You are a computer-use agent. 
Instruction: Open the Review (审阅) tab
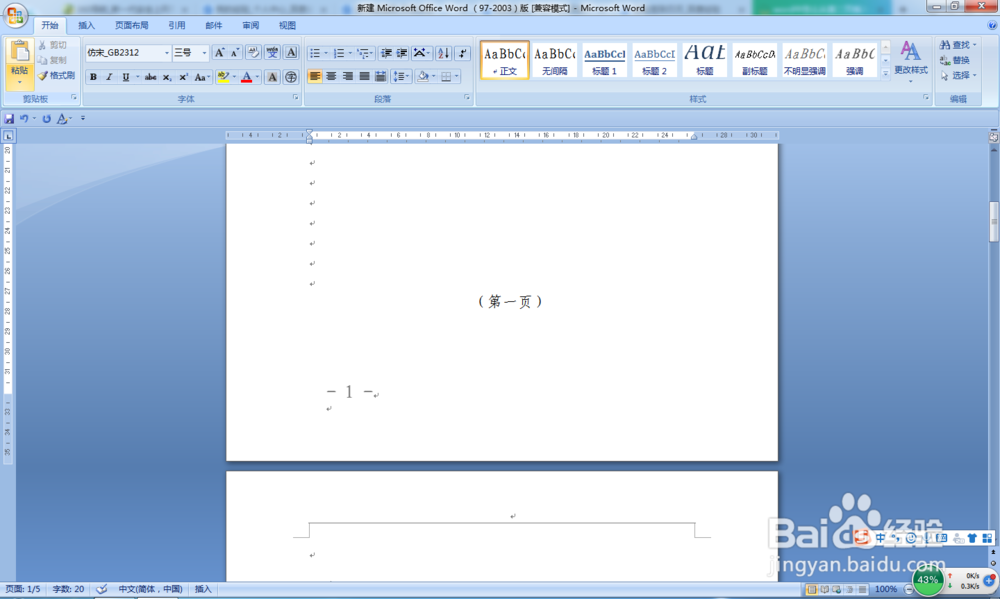(251, 26)
